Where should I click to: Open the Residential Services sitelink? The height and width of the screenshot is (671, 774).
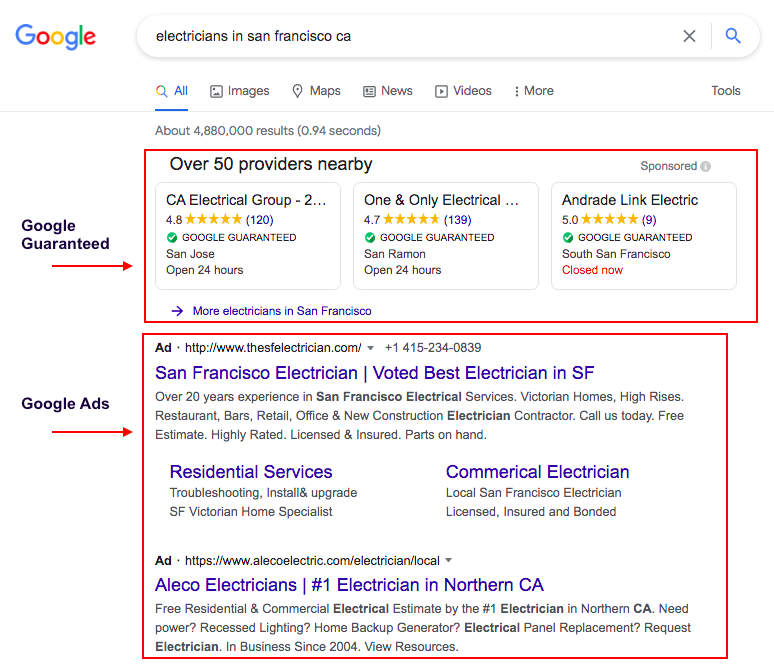click(251, 472)
